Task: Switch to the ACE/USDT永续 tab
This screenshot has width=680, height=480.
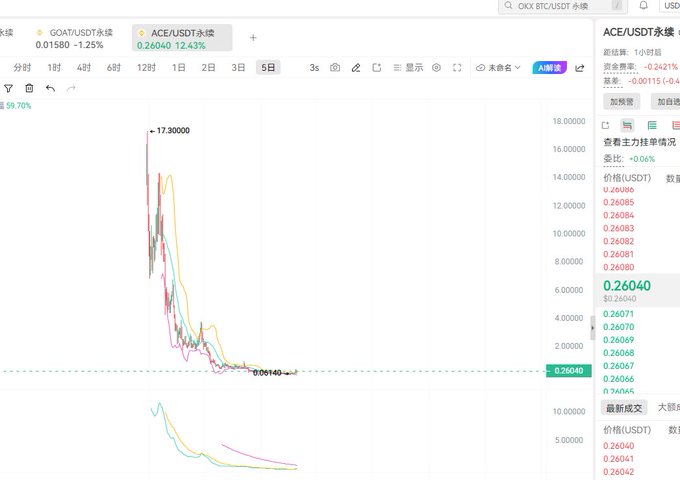Action: (182, 38)
